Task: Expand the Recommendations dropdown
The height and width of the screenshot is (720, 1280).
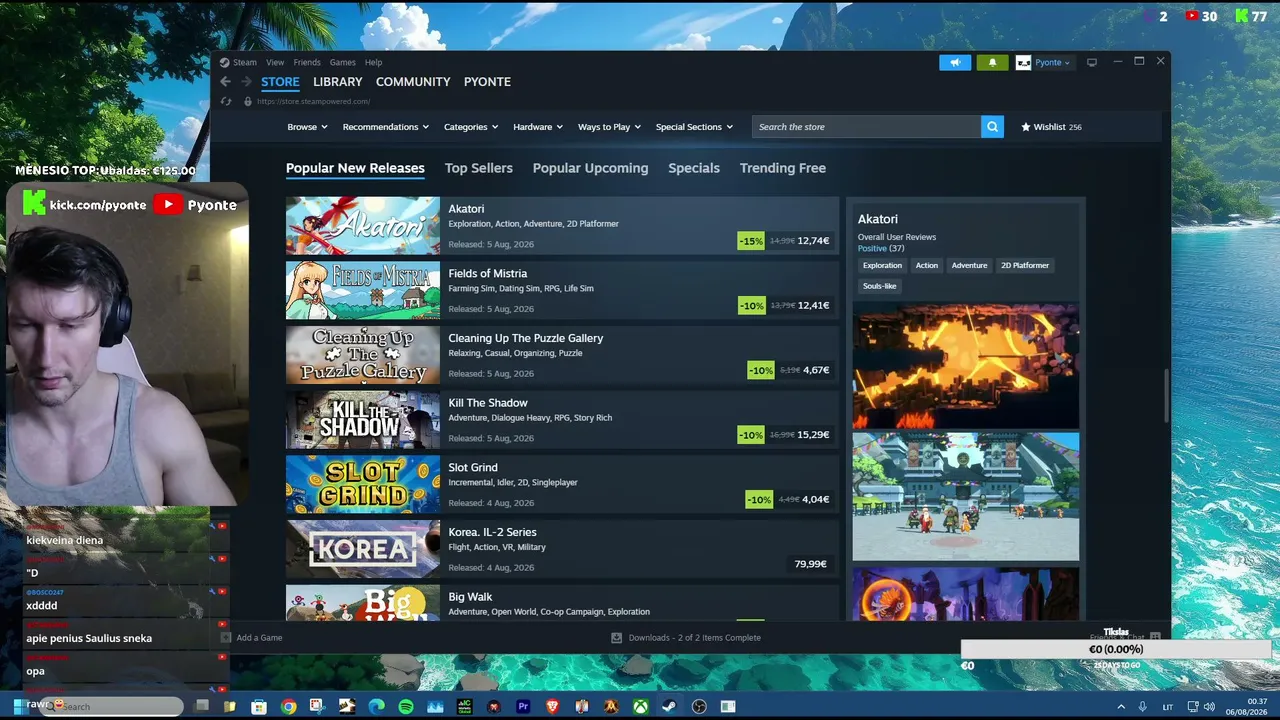Action: click(x=385, y=127)
